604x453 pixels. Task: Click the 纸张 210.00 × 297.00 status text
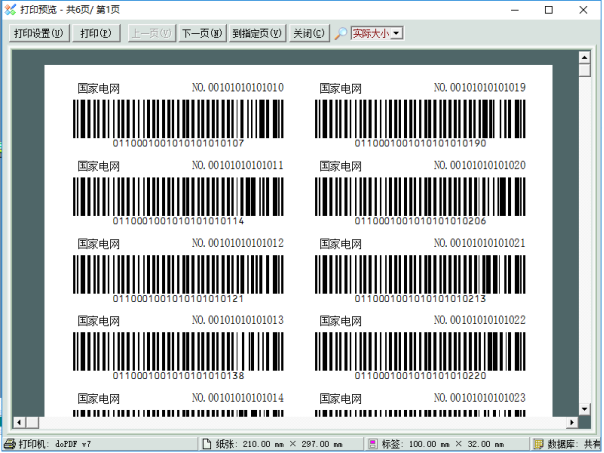(279, 444)
